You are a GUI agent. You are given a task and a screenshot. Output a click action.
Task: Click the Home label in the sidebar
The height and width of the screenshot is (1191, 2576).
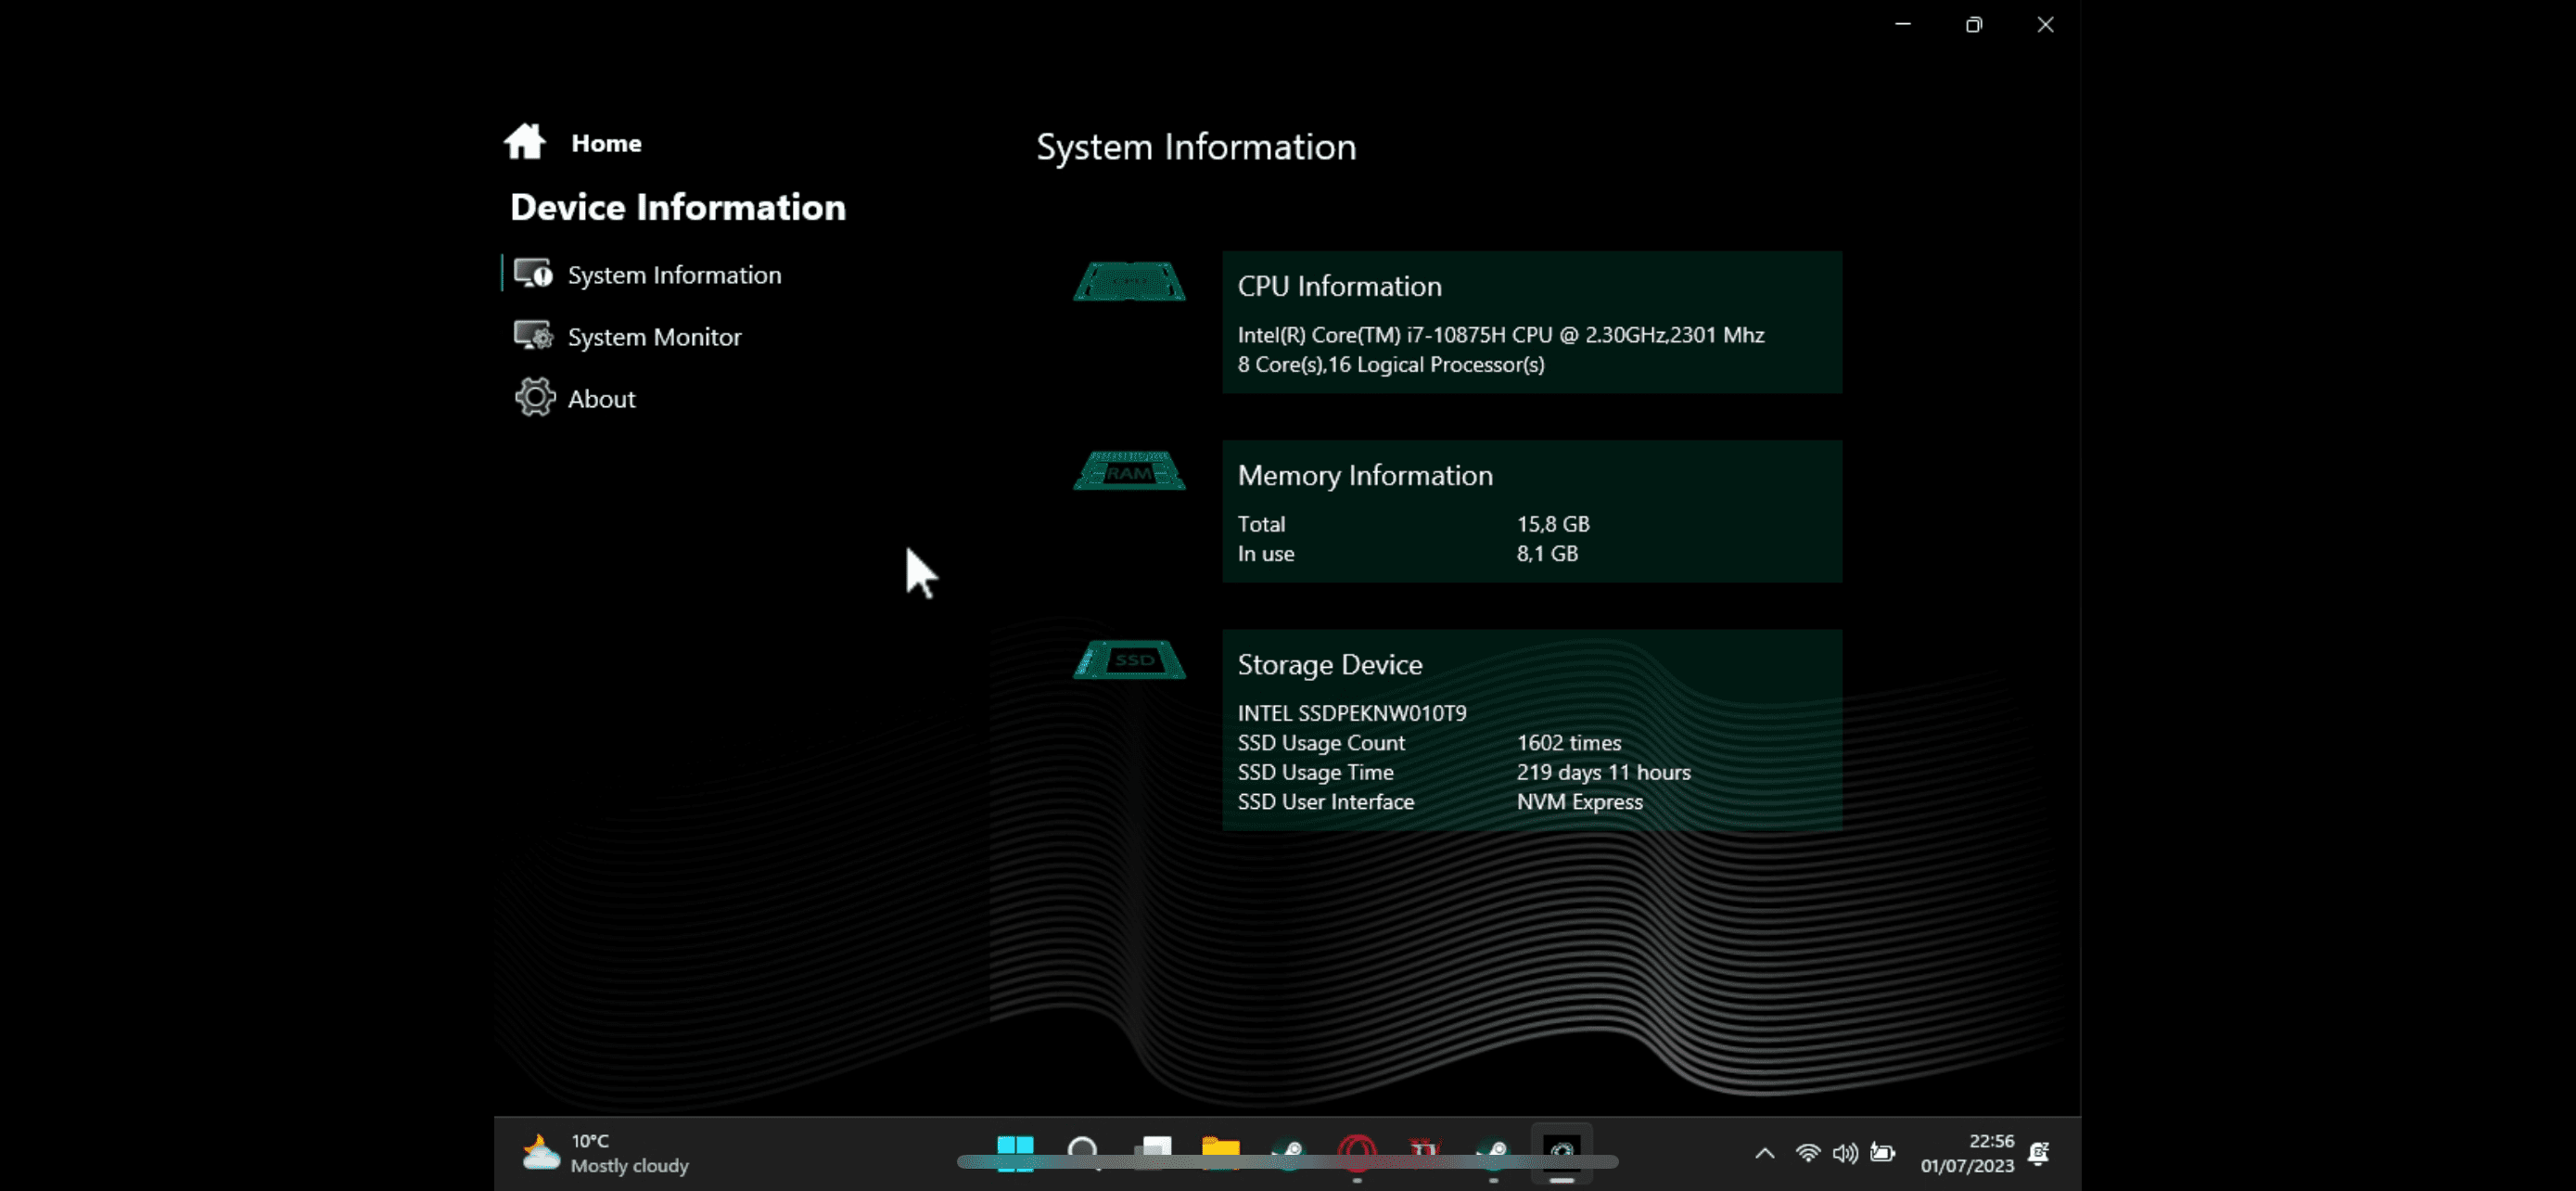[606, 143]
